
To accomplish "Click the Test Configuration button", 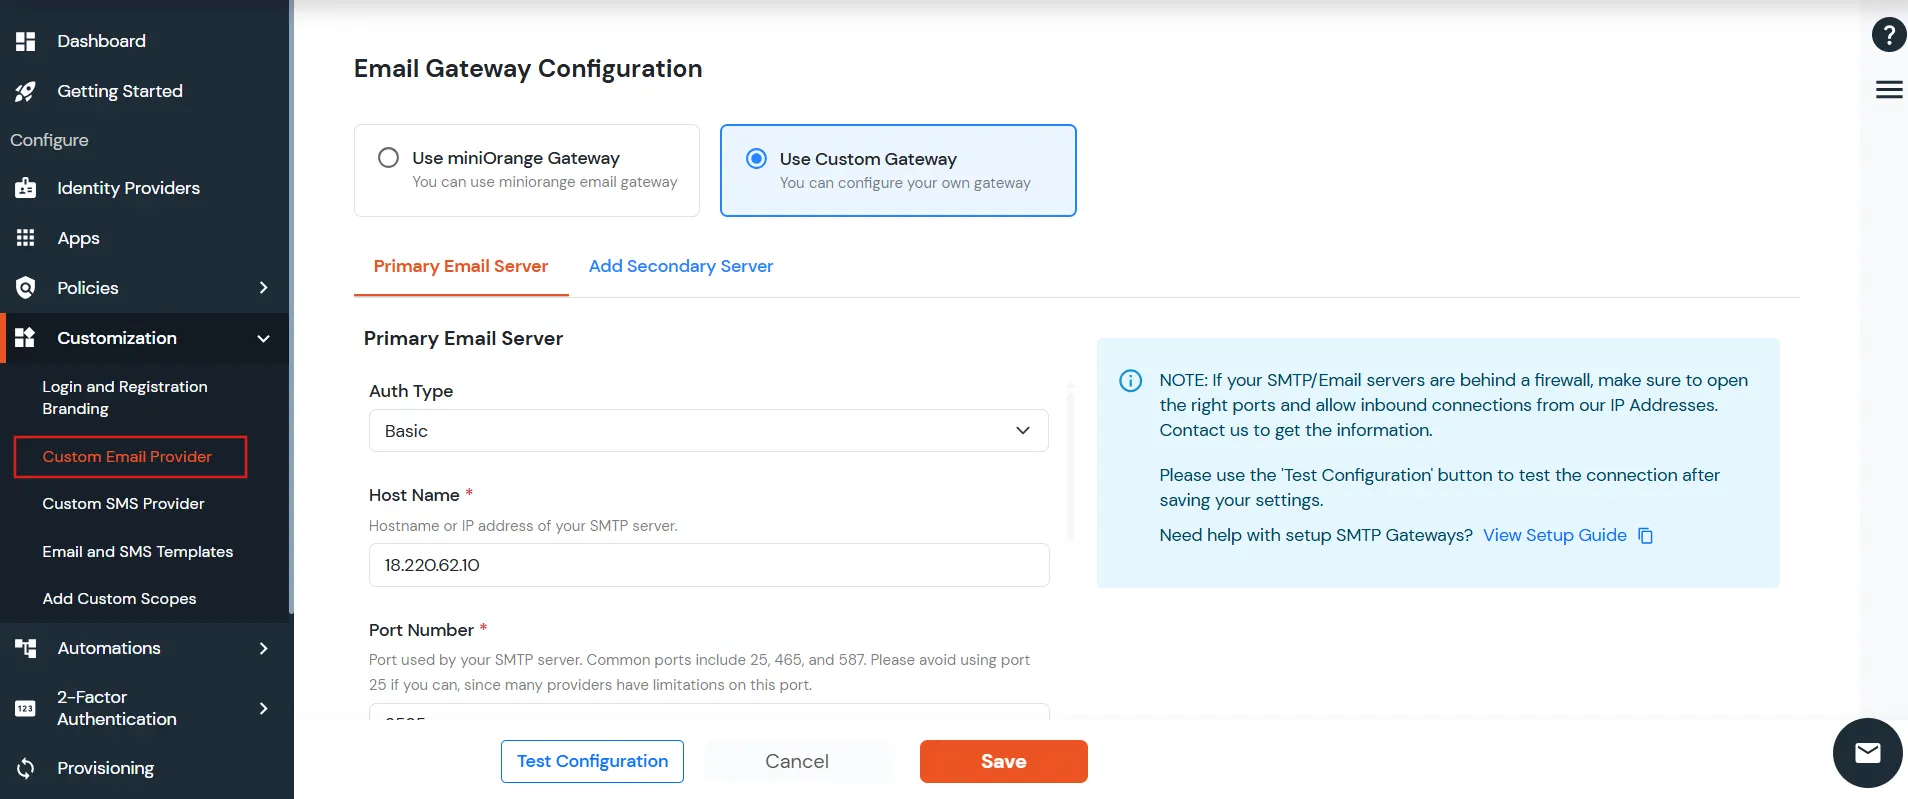I will click(592, 761).
